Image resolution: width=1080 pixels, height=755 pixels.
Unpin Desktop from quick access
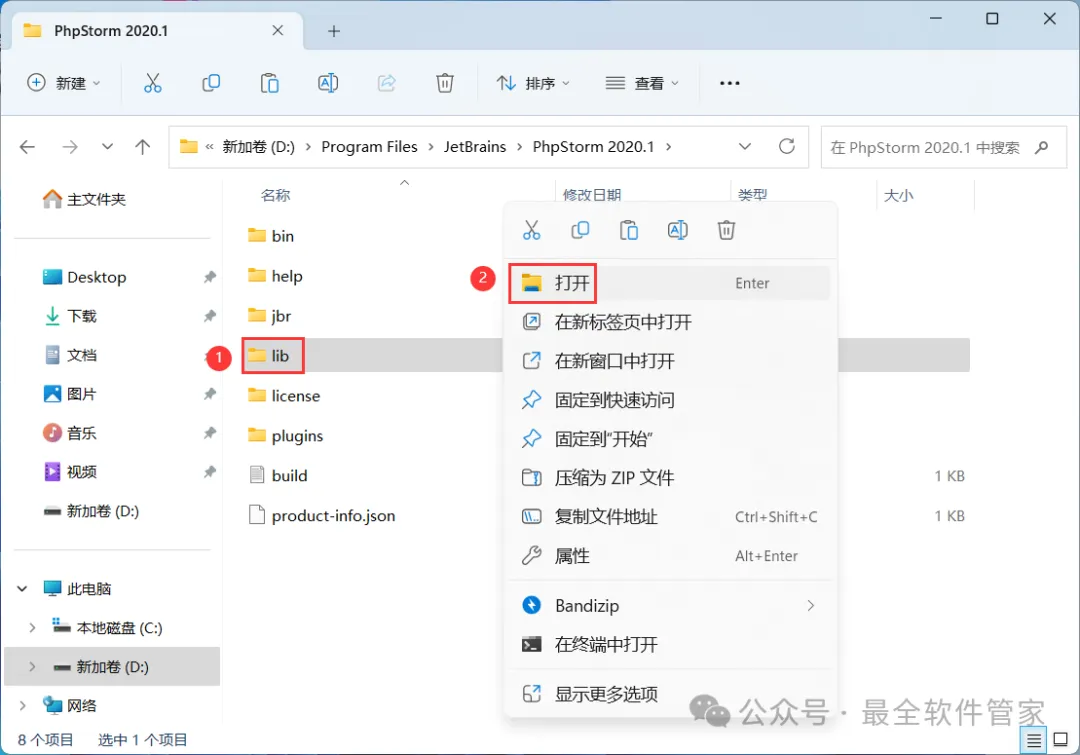(x=209, y=277)
